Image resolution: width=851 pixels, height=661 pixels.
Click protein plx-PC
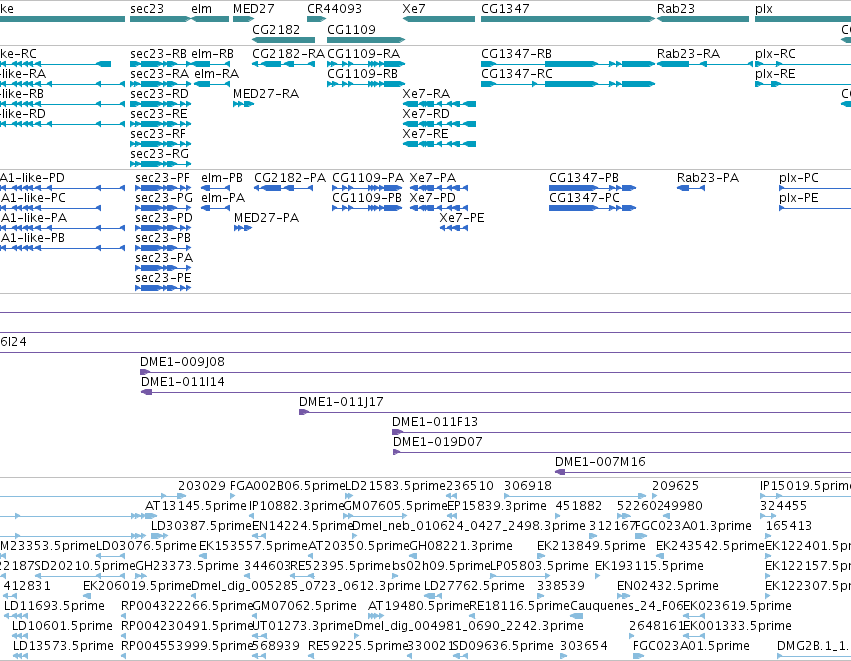(815, 188)
